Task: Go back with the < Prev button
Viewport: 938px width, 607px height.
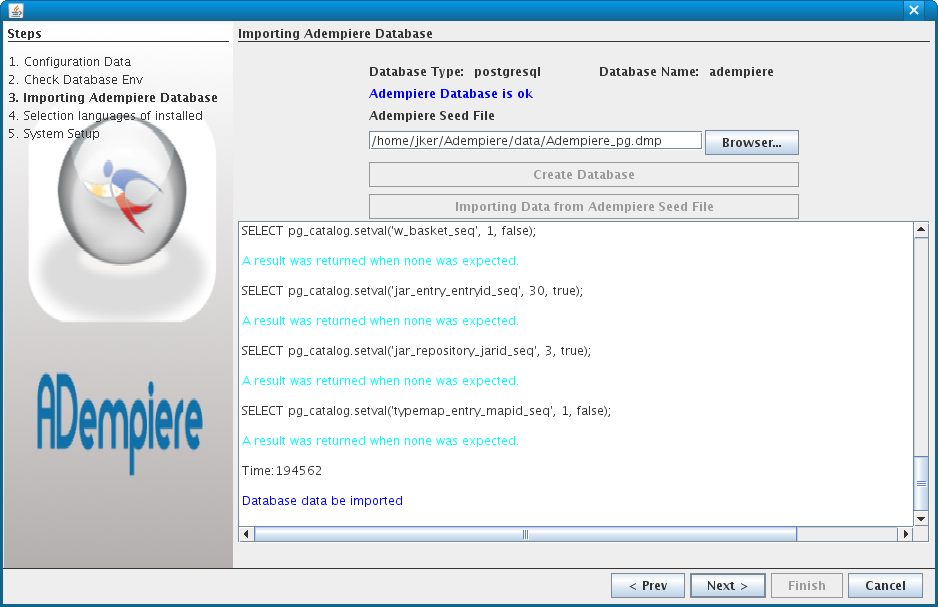Action: pyautogui.click(x=648, y=585)
